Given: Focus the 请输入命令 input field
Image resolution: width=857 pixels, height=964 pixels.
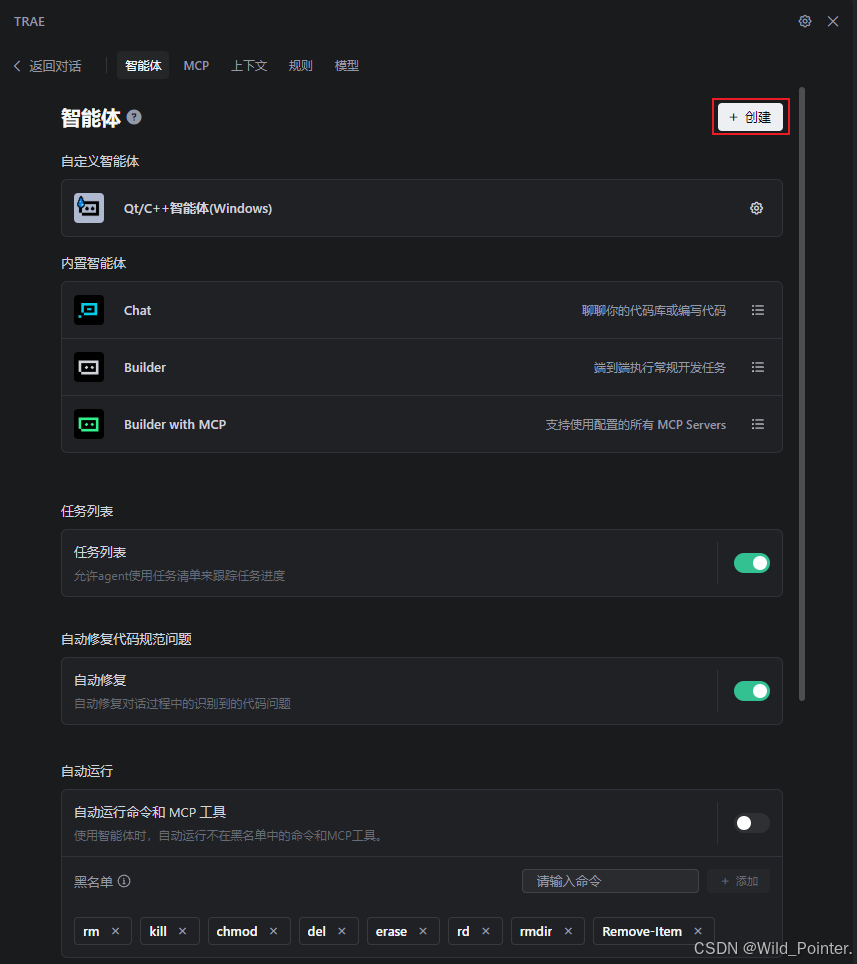Looking at the screenshot, I should tap(610, 881).
